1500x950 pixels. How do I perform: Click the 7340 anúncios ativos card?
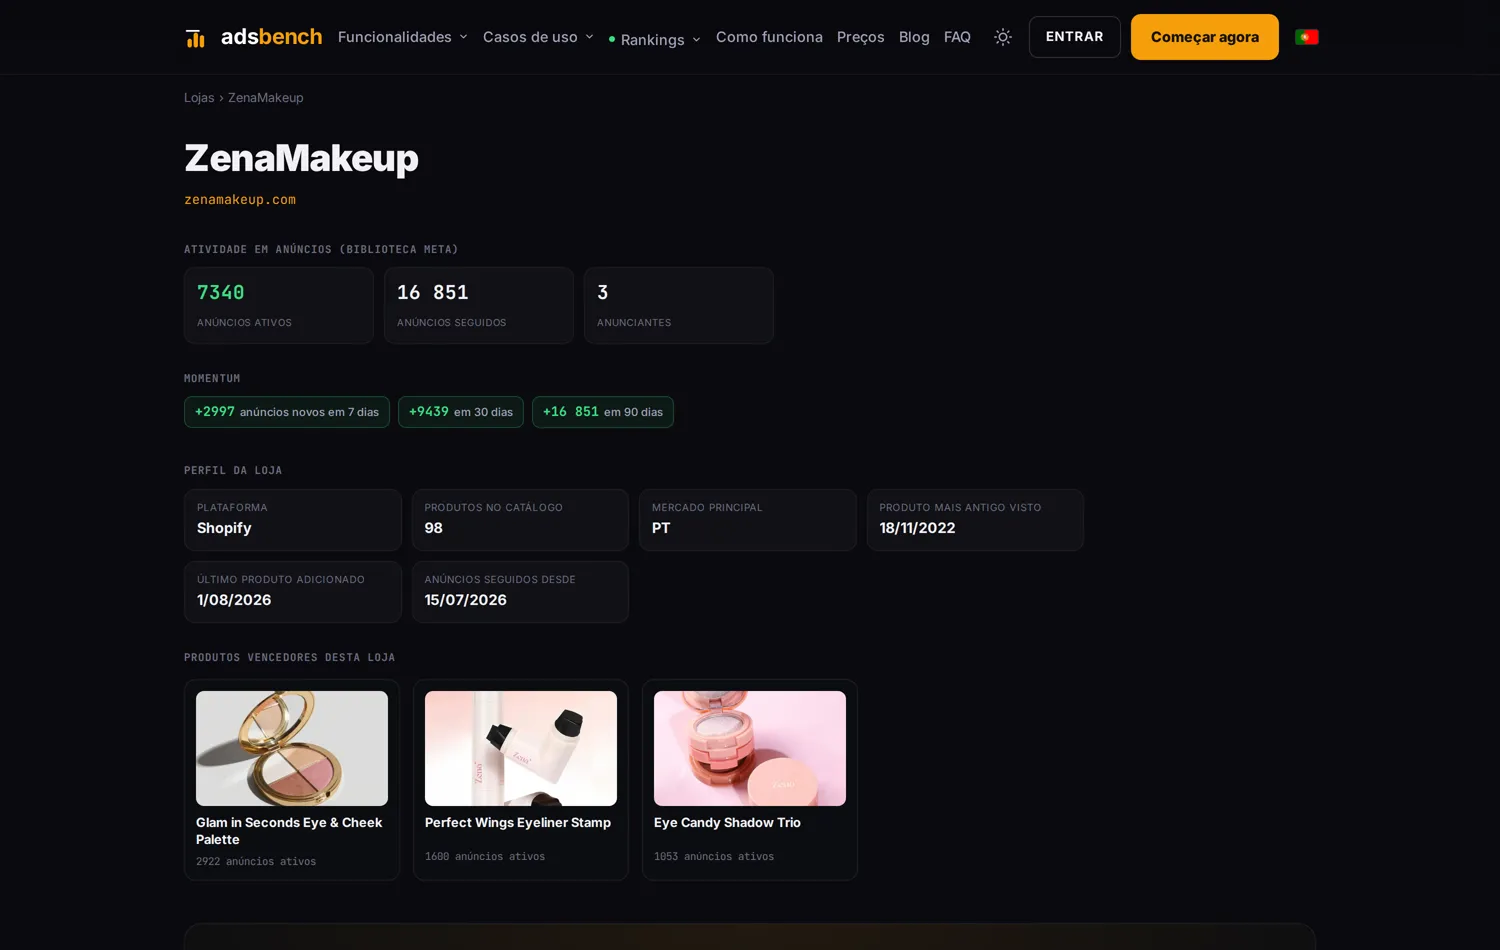(279, 306)
